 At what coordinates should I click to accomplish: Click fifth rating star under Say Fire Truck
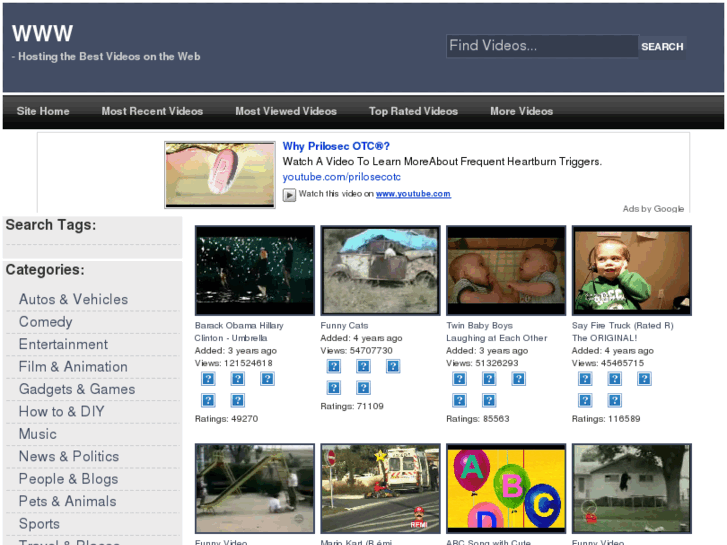(x=614, y=400)
